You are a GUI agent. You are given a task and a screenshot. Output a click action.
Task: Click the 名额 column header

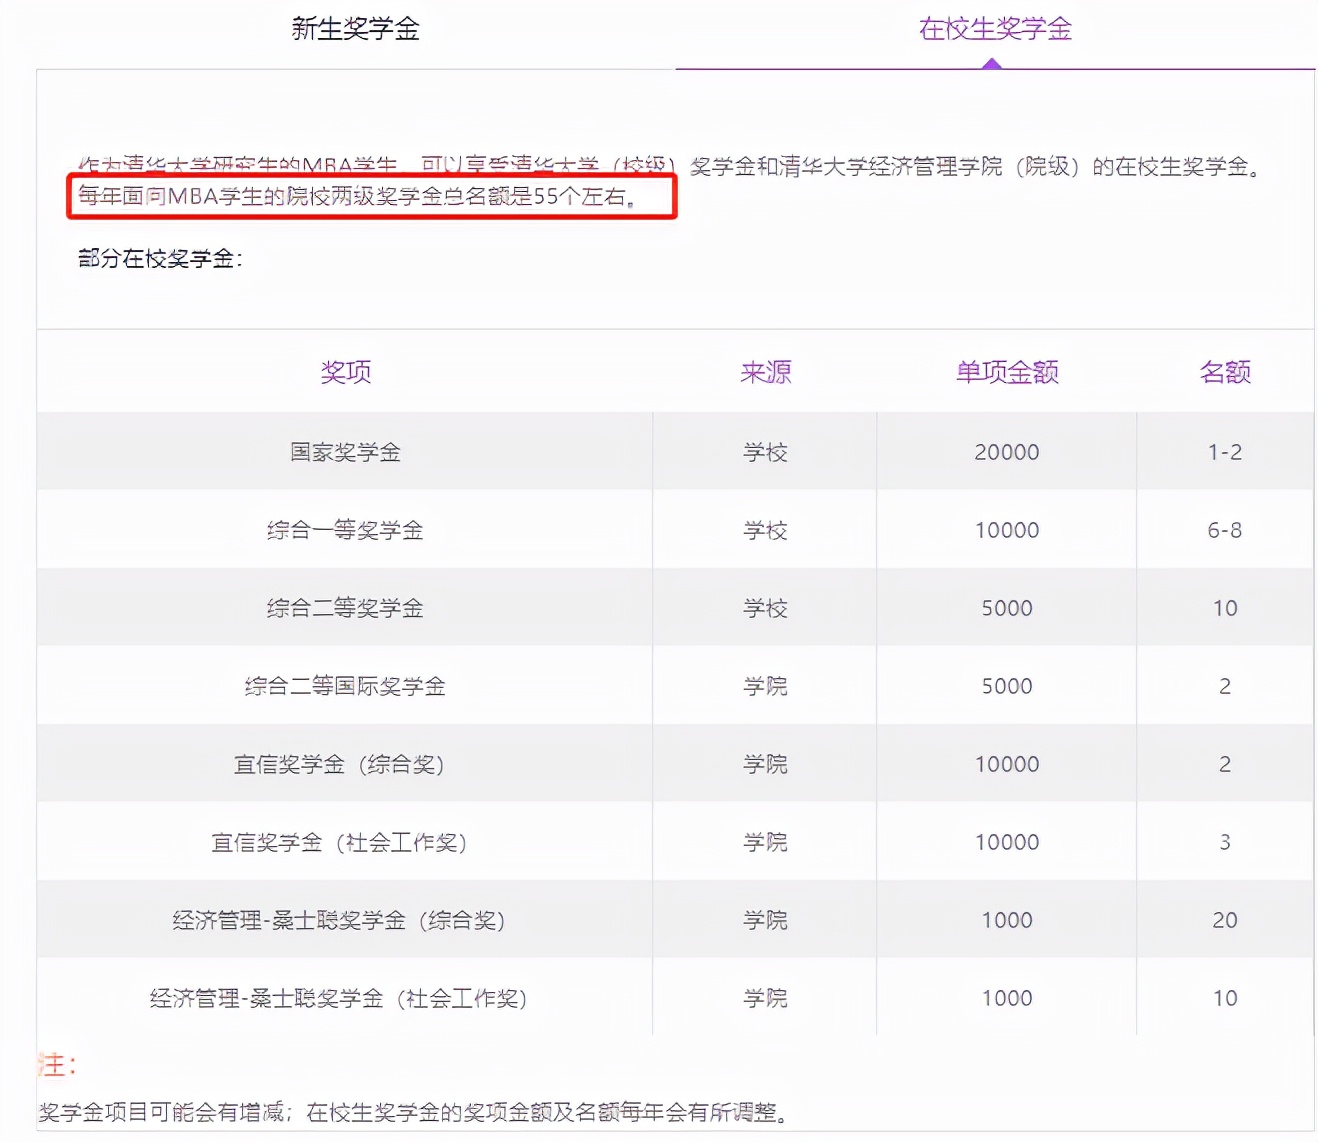pos(1224,371)
